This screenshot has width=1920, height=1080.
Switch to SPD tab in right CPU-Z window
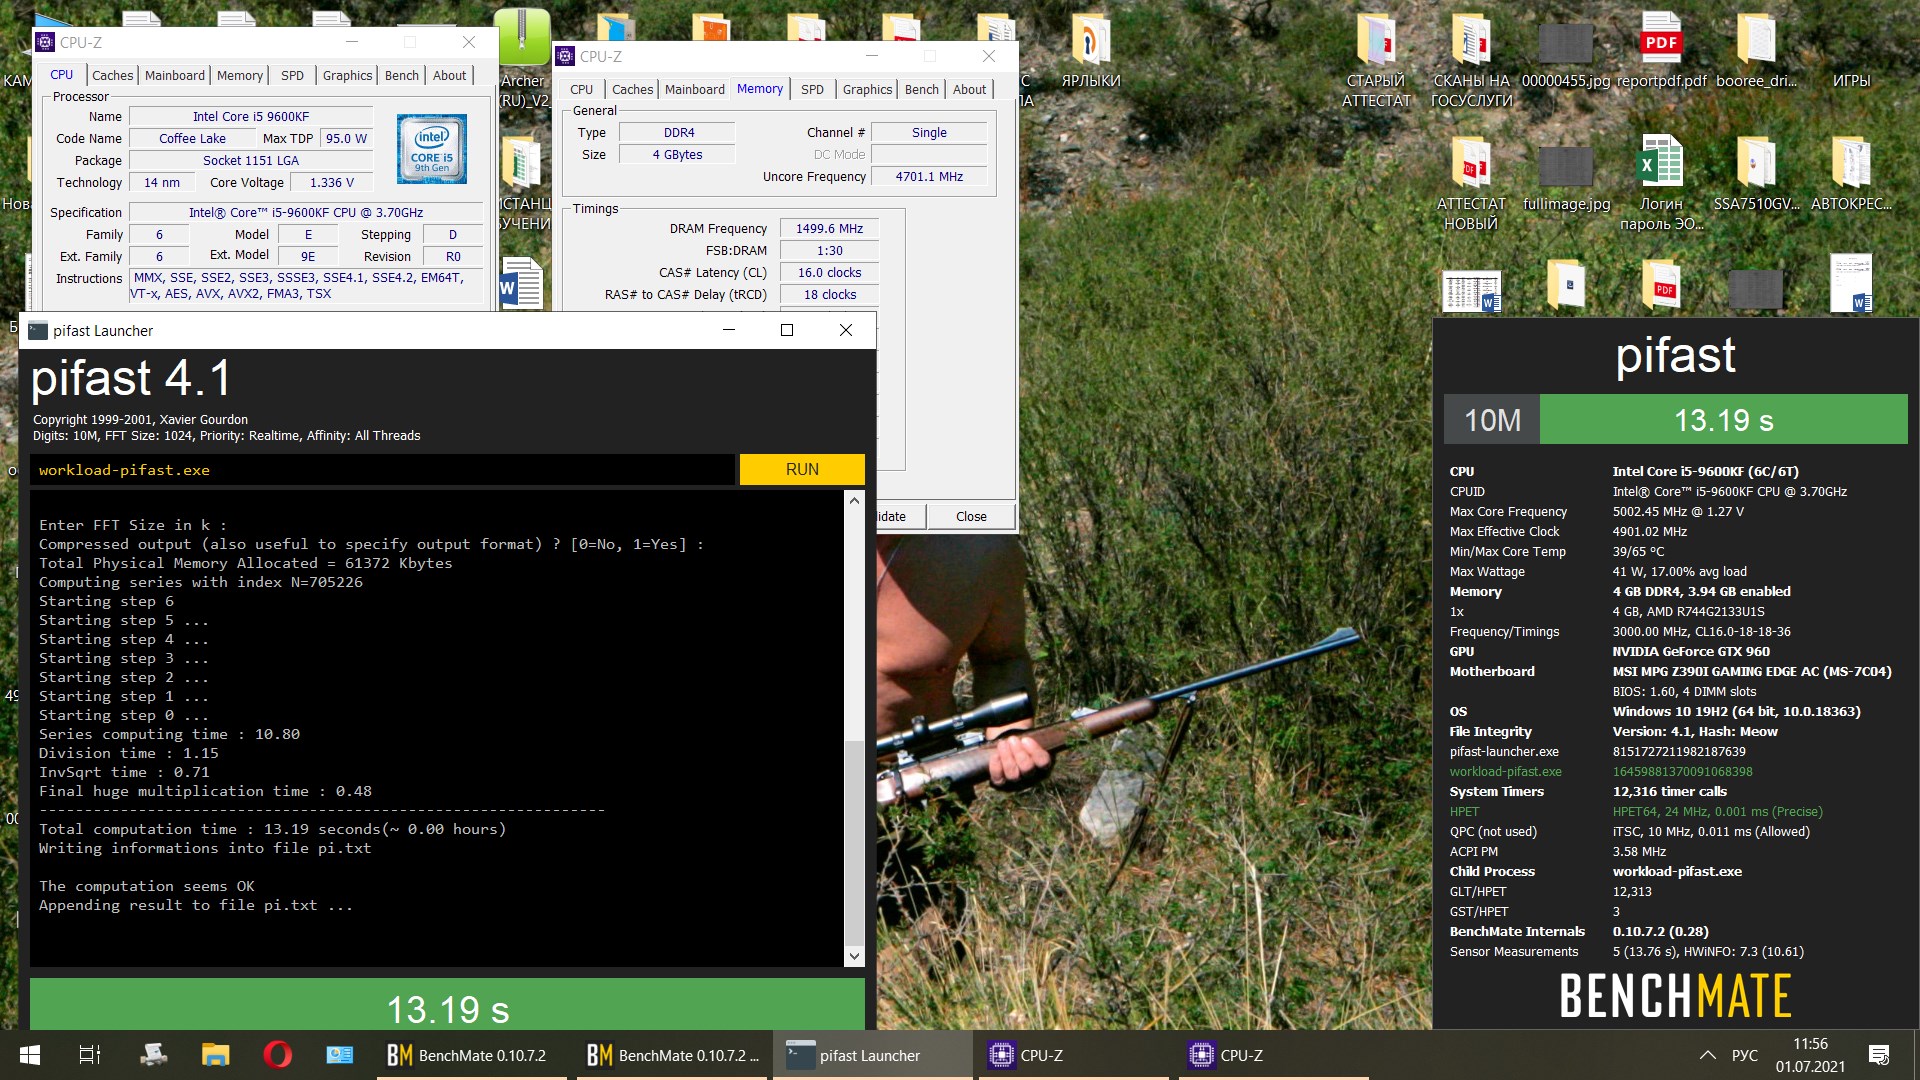click(x=812, y=89)
